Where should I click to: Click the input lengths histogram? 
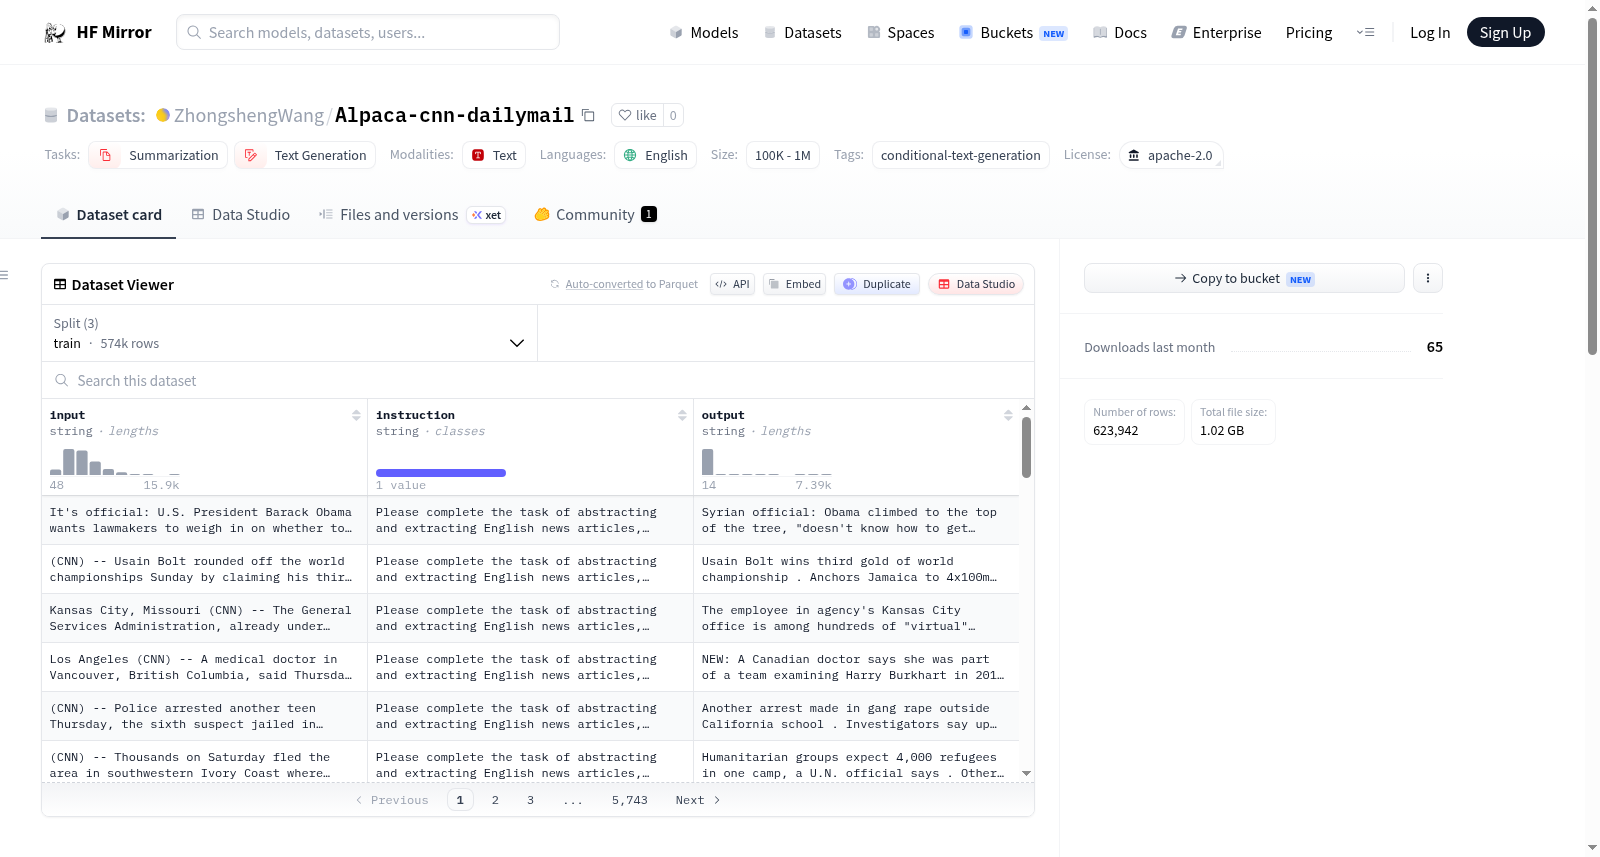coord(115,460)
